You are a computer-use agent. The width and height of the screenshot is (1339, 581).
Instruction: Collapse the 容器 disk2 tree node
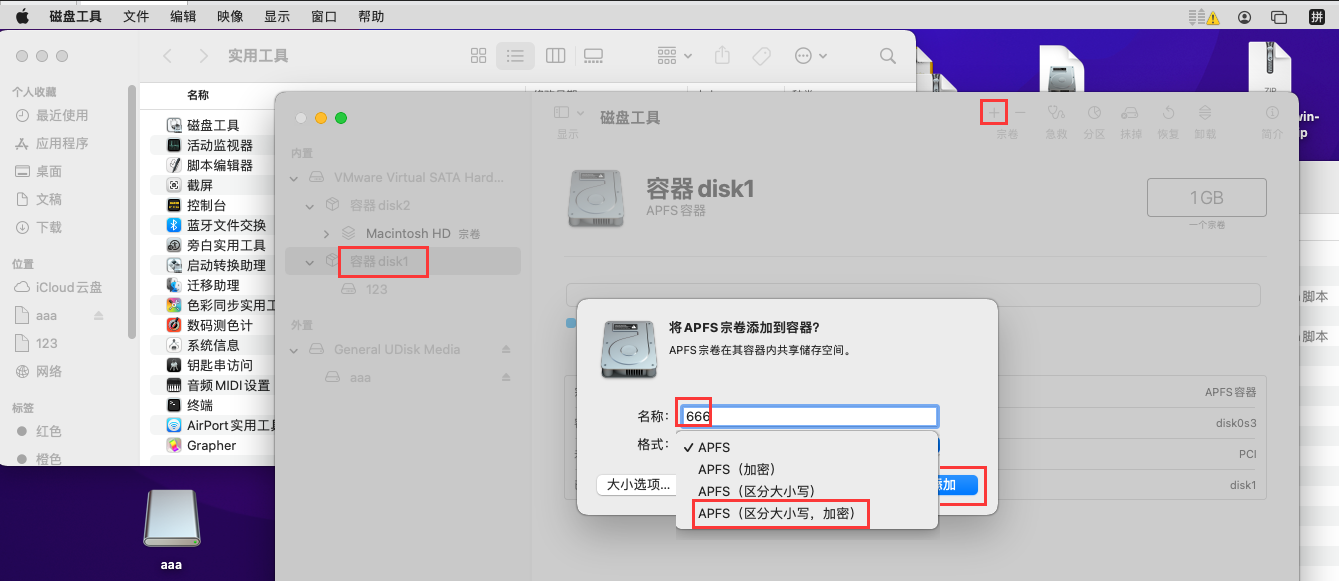click(311, 205)
